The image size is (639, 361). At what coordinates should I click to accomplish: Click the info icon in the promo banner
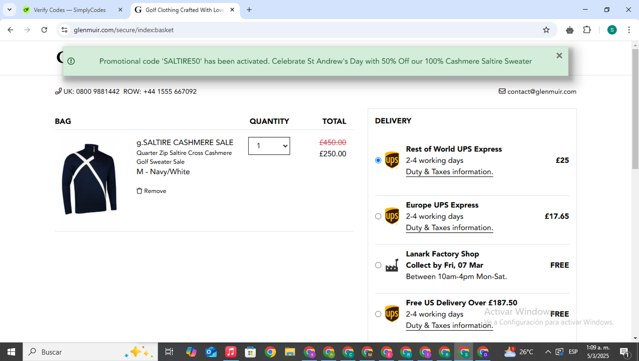tap(71, 61)
